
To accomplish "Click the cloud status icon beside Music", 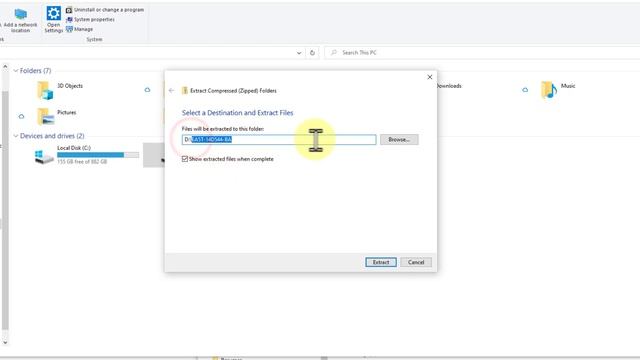I will tap(525, 90).
